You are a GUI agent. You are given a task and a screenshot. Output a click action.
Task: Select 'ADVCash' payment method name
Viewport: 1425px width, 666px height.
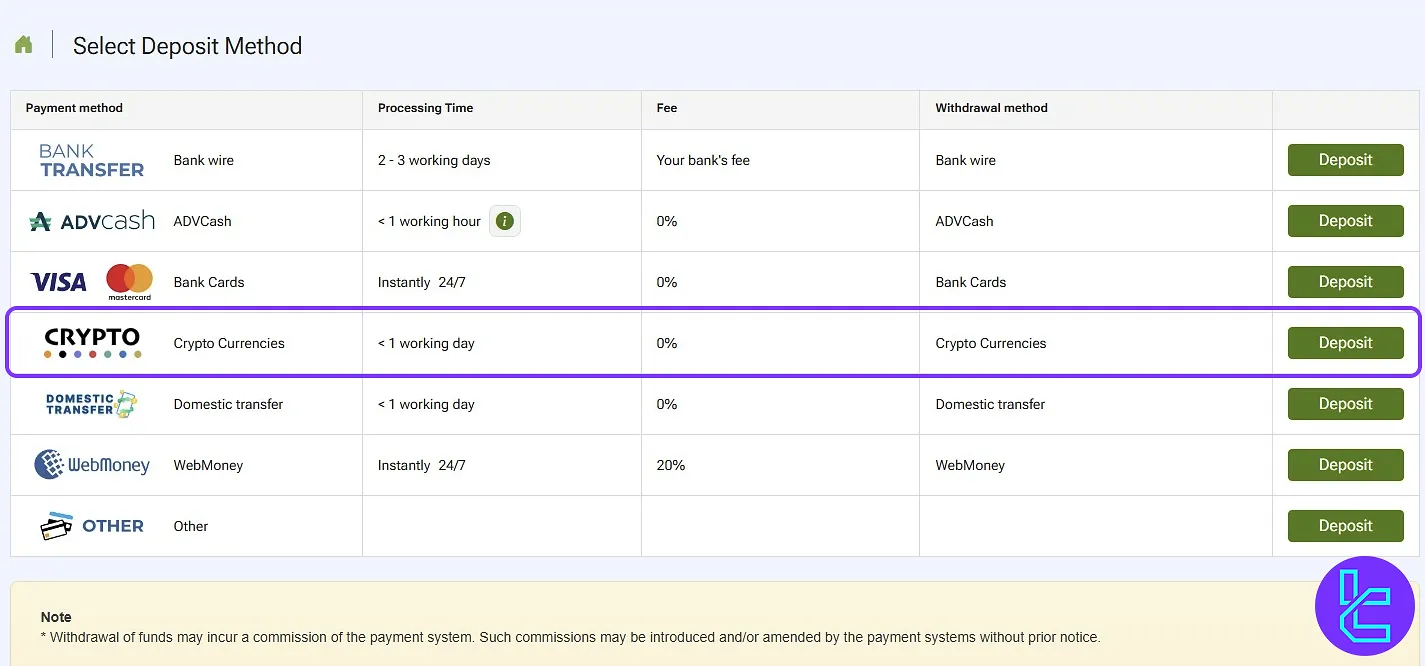[202, 221]
